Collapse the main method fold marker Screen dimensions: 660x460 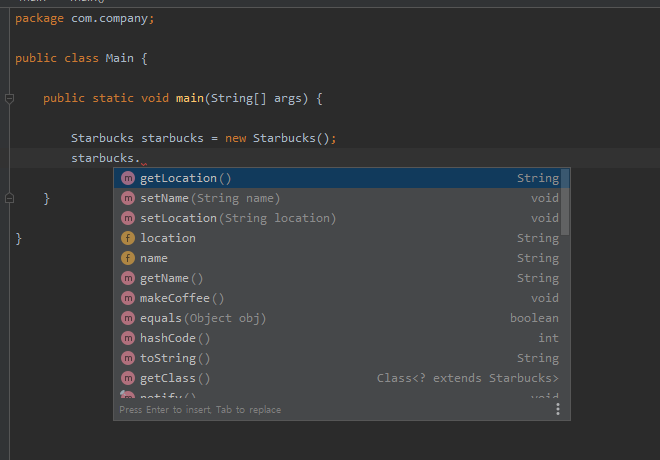(x=9, y=99)
